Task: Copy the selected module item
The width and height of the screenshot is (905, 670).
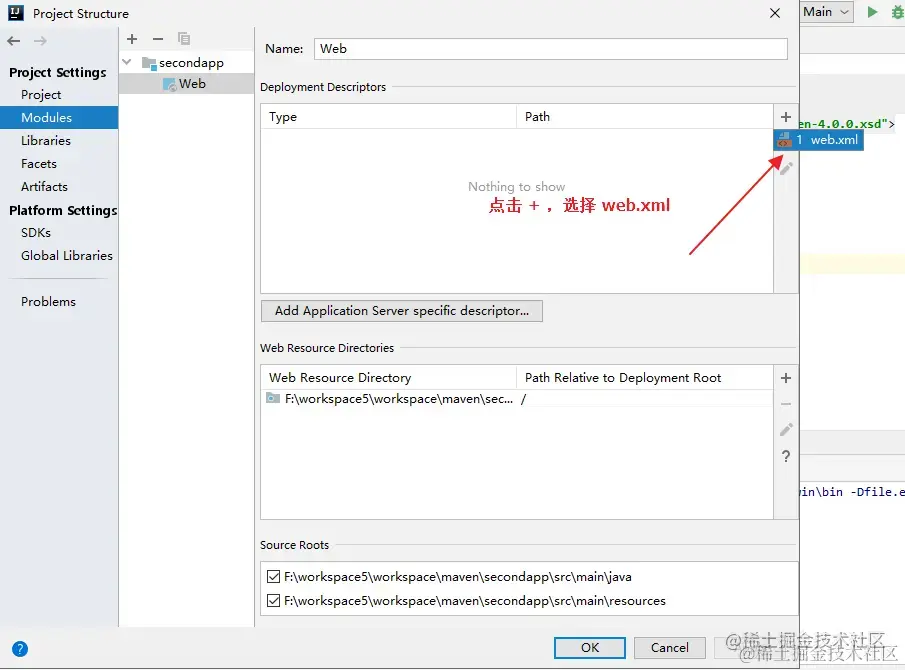Action: tap(184, 39)
